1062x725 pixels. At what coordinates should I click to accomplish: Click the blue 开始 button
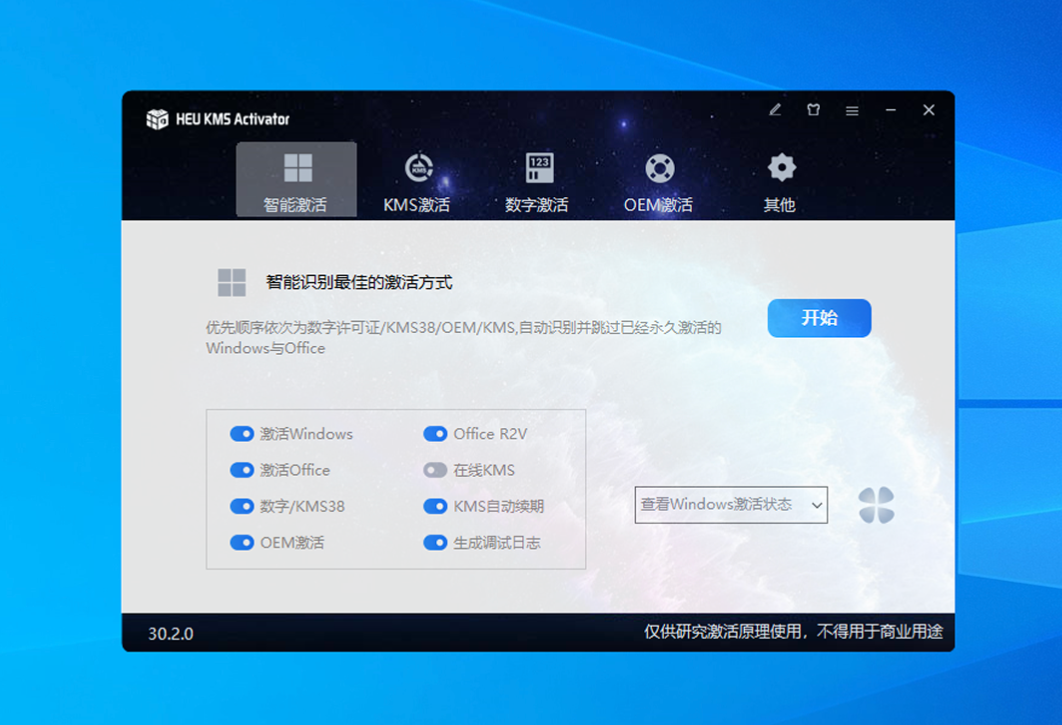[820, 318]
